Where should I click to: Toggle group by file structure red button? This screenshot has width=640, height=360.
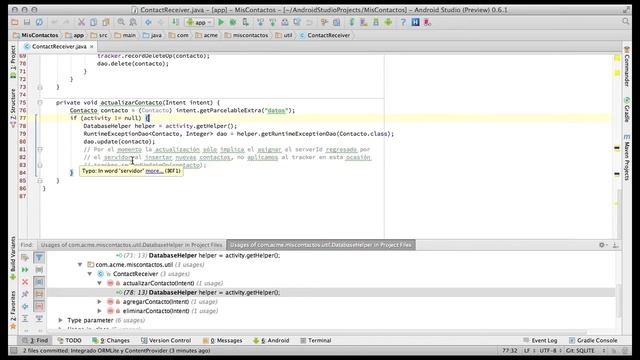tap(39, 306)
